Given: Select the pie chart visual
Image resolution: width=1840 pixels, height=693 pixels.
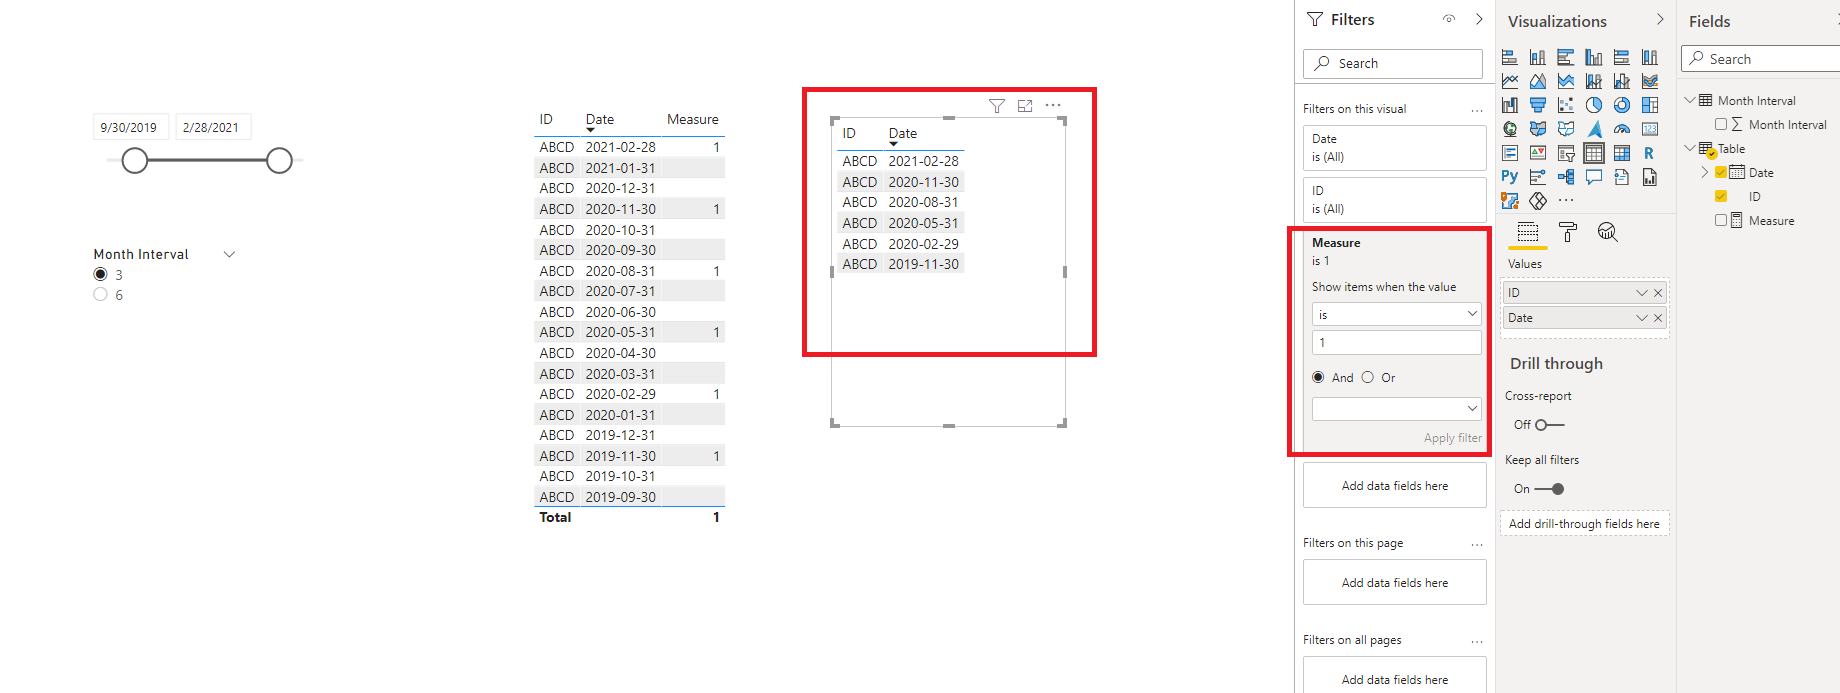Looking at the screenshot, I should [1594, 105].
